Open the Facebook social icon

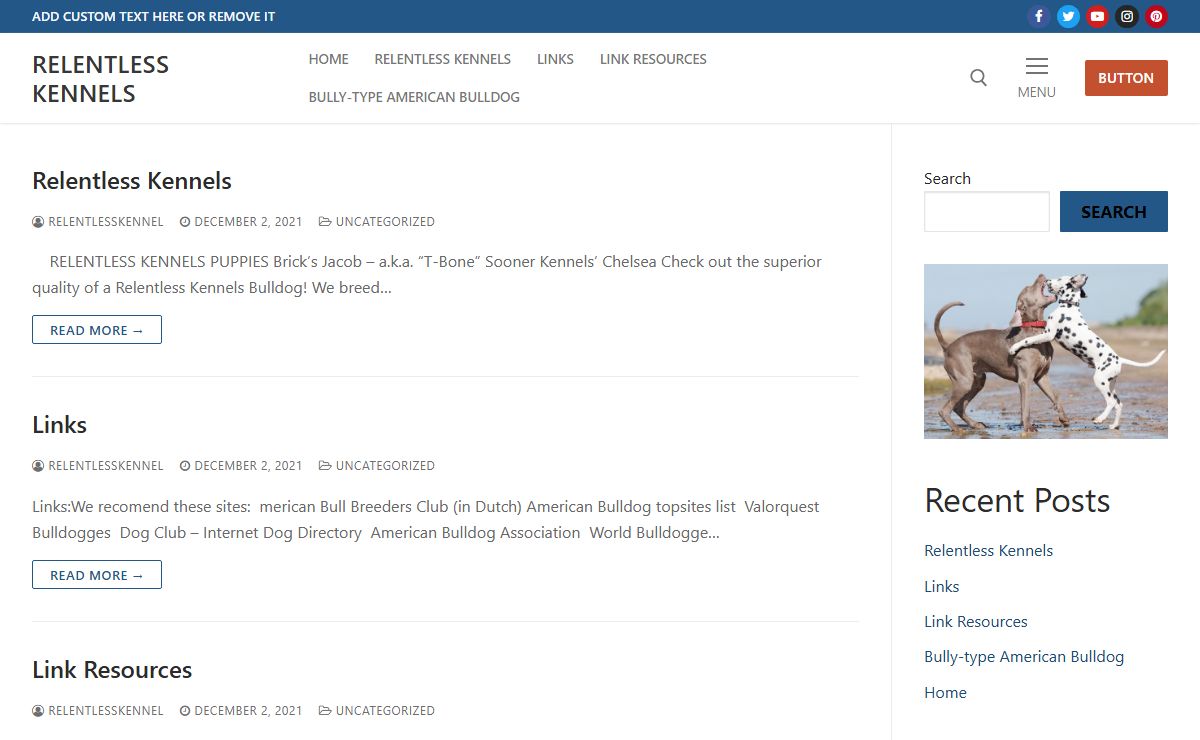coord(1039,16)
